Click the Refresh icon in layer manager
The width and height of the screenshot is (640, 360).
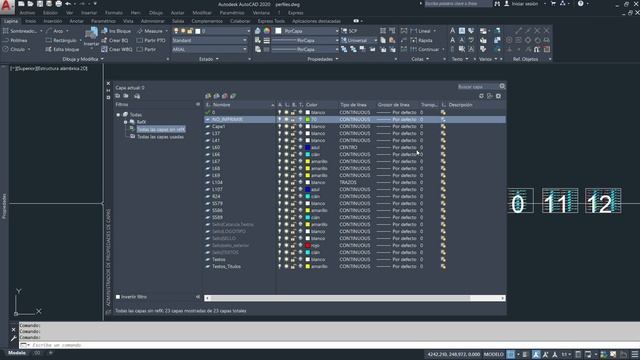pos(481,96)
